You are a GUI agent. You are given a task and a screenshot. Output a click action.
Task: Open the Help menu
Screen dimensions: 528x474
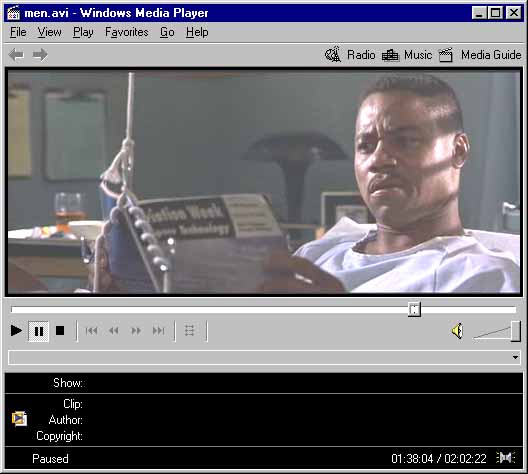197,32
